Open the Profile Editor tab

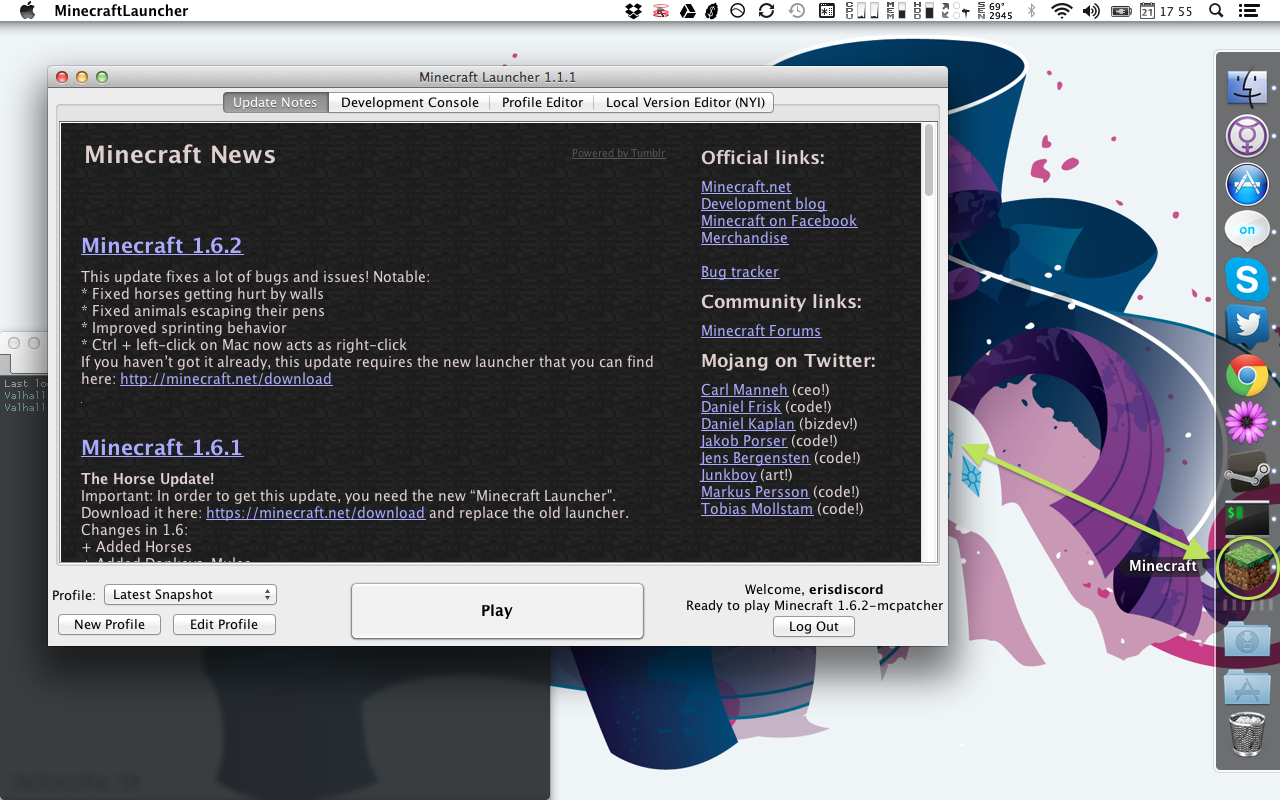[542, 103]
